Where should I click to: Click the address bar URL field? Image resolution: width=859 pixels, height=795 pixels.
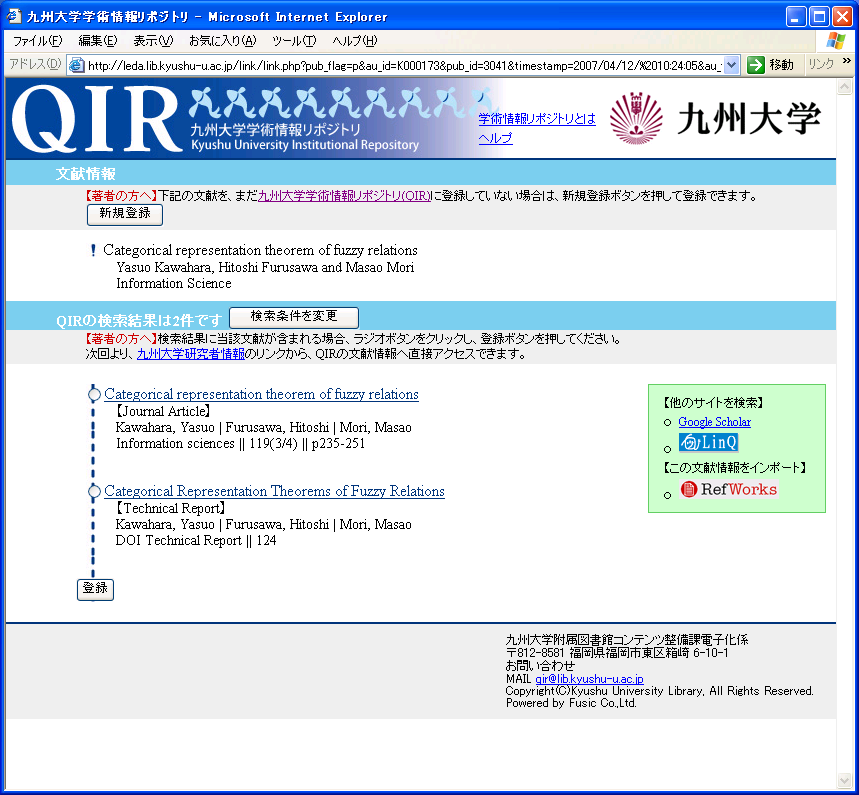[400, 65]
